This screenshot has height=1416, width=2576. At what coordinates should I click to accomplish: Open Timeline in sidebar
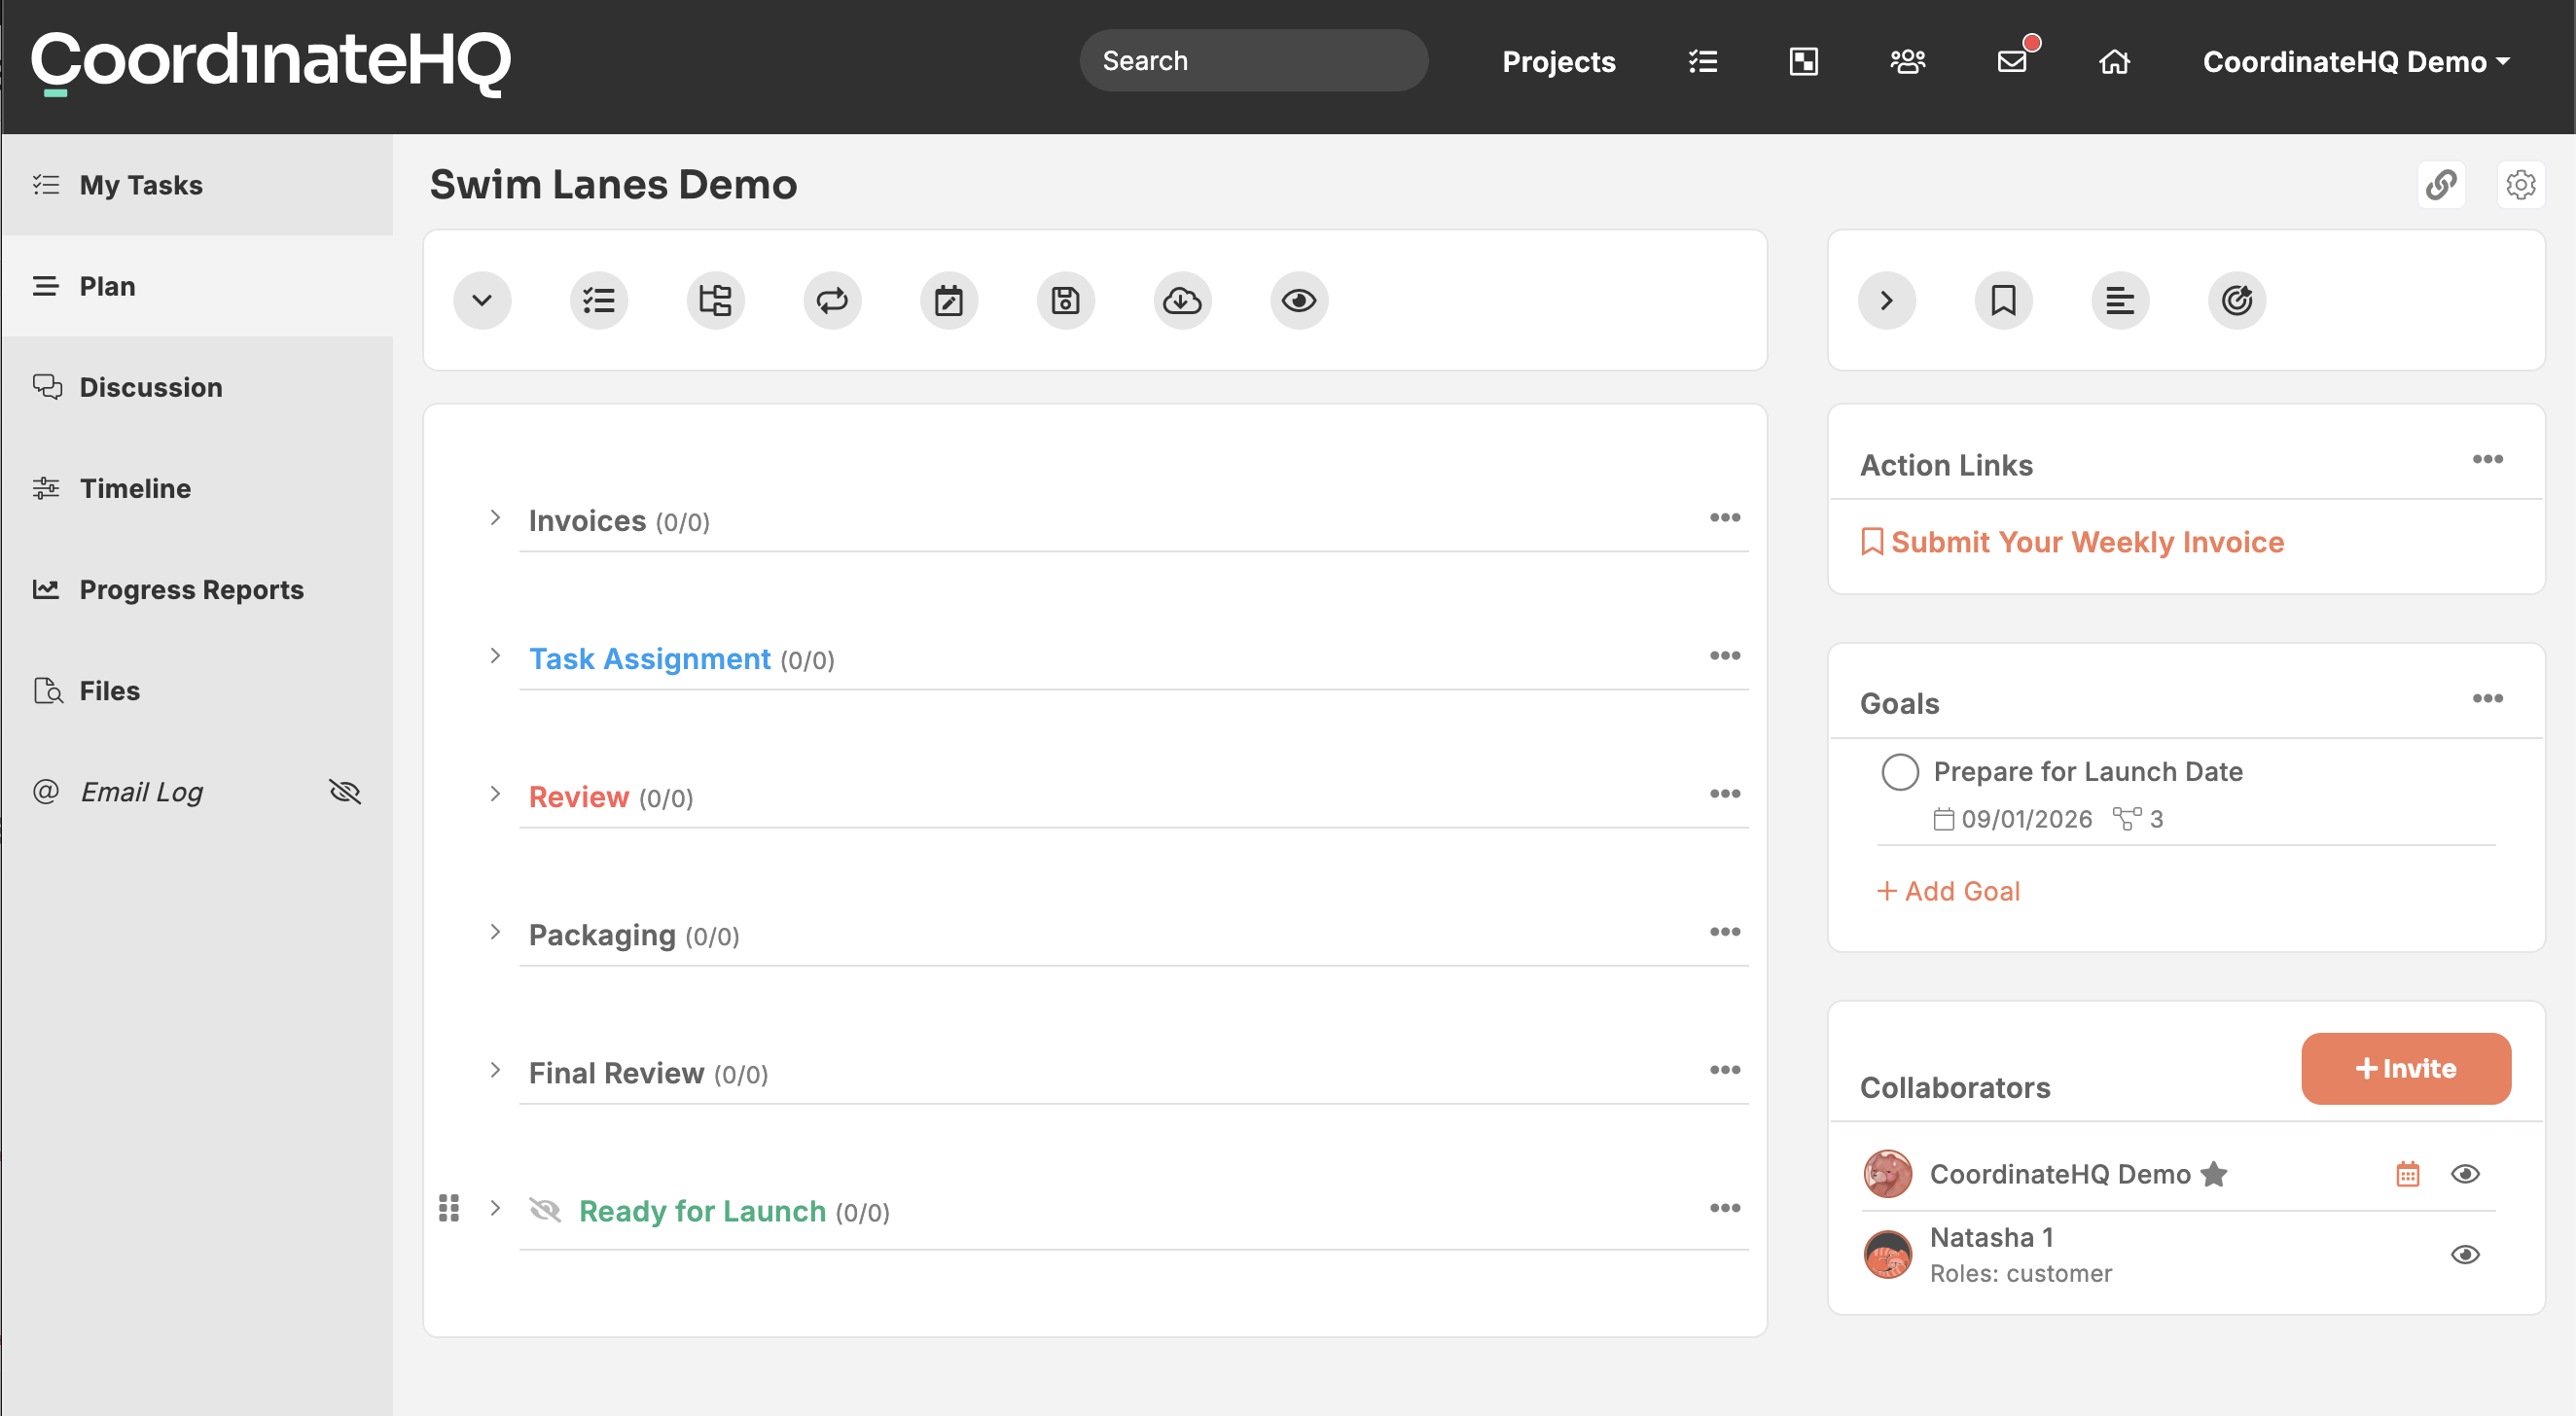tap(197, 488)
